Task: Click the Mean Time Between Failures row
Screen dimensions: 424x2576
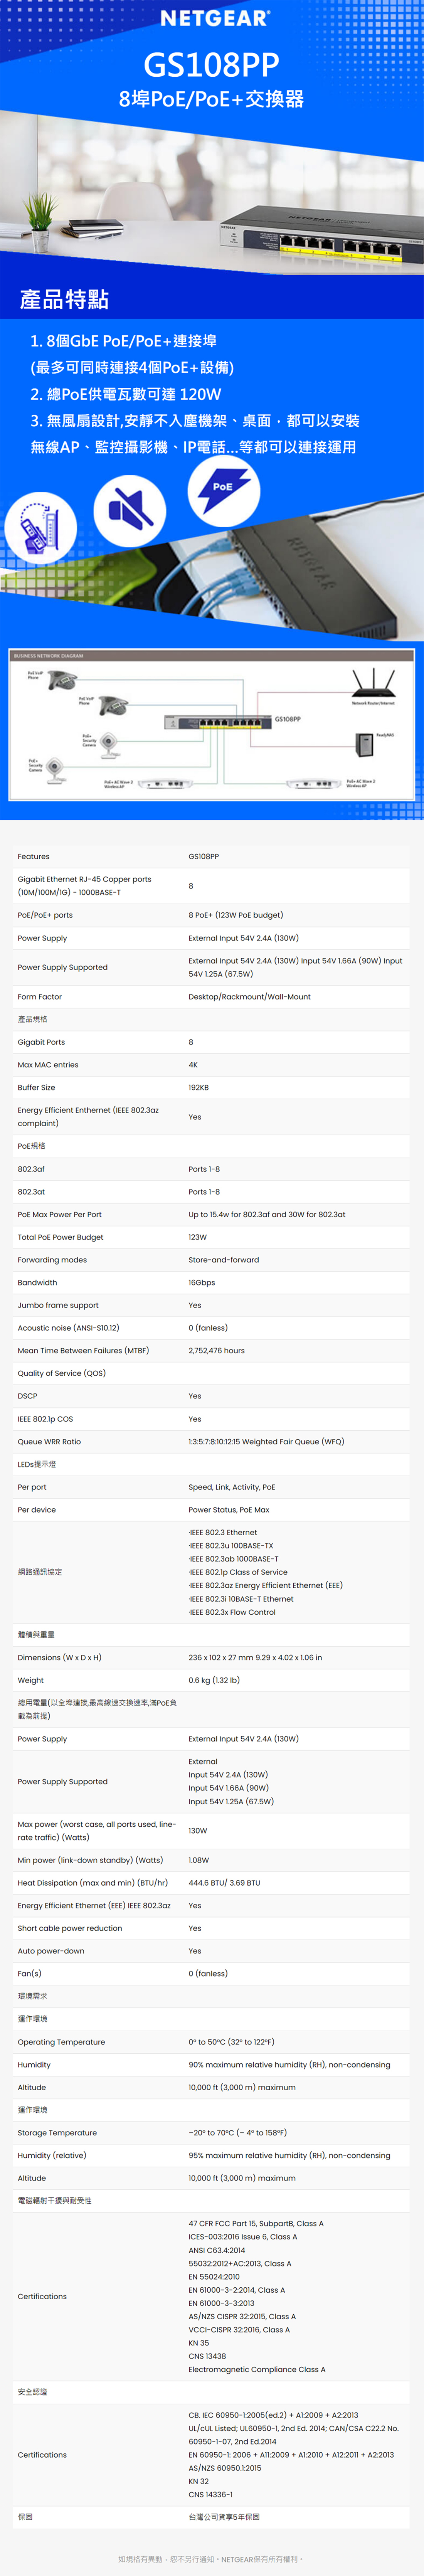Action: pyautogui.click(x=212, y=1350)
